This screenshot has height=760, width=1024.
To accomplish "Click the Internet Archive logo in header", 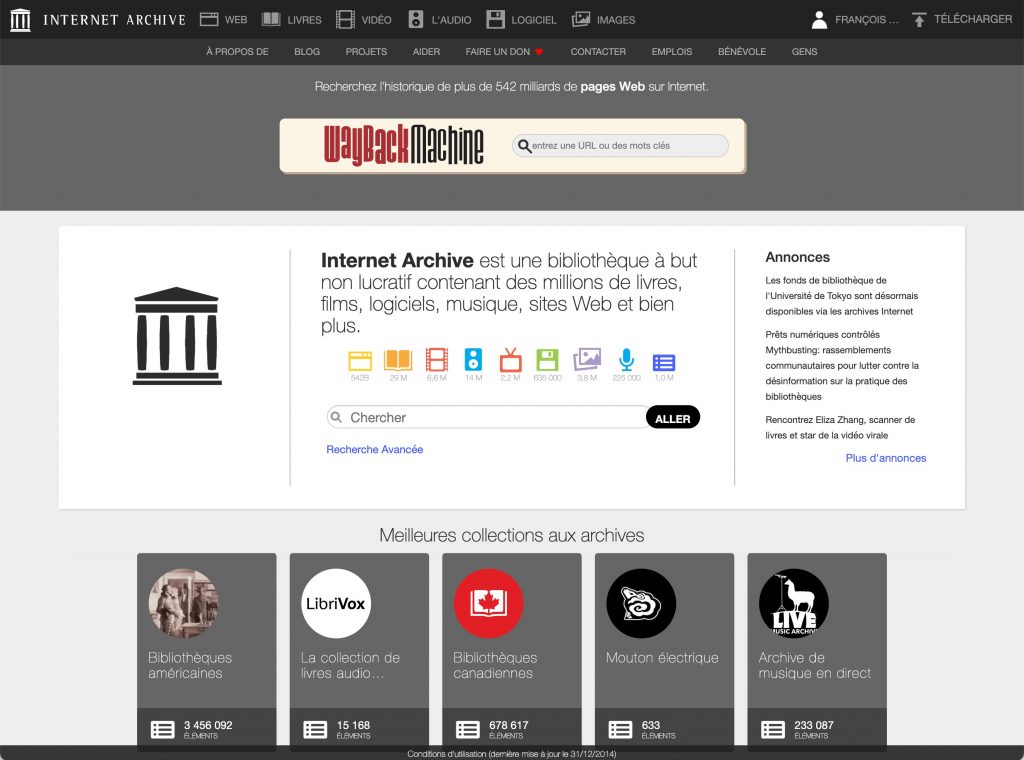I will [x=98, y=19].
